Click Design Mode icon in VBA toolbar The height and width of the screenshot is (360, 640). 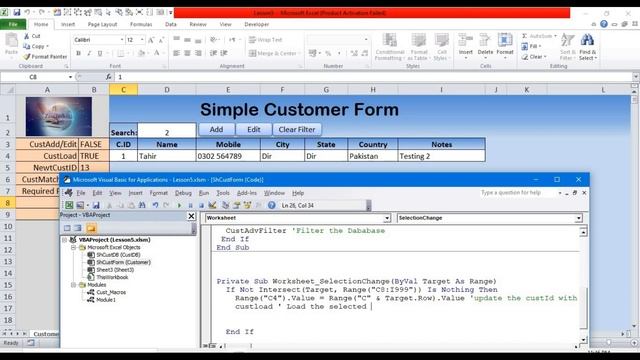click(212, 205)
